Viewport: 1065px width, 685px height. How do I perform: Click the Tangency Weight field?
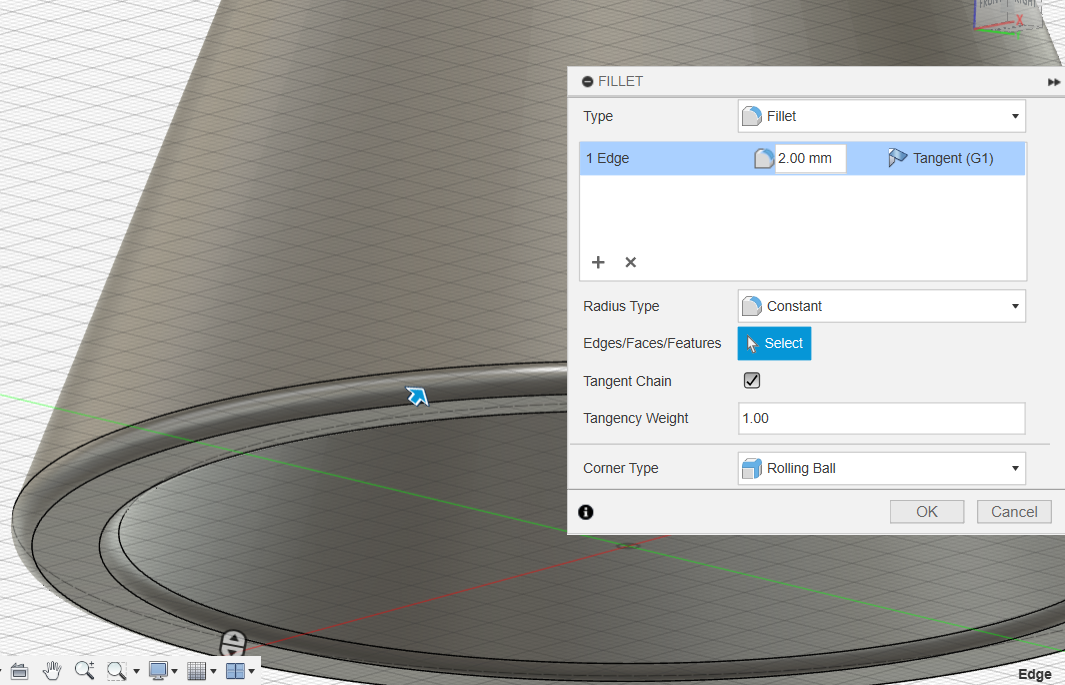(x=882, y=418)
